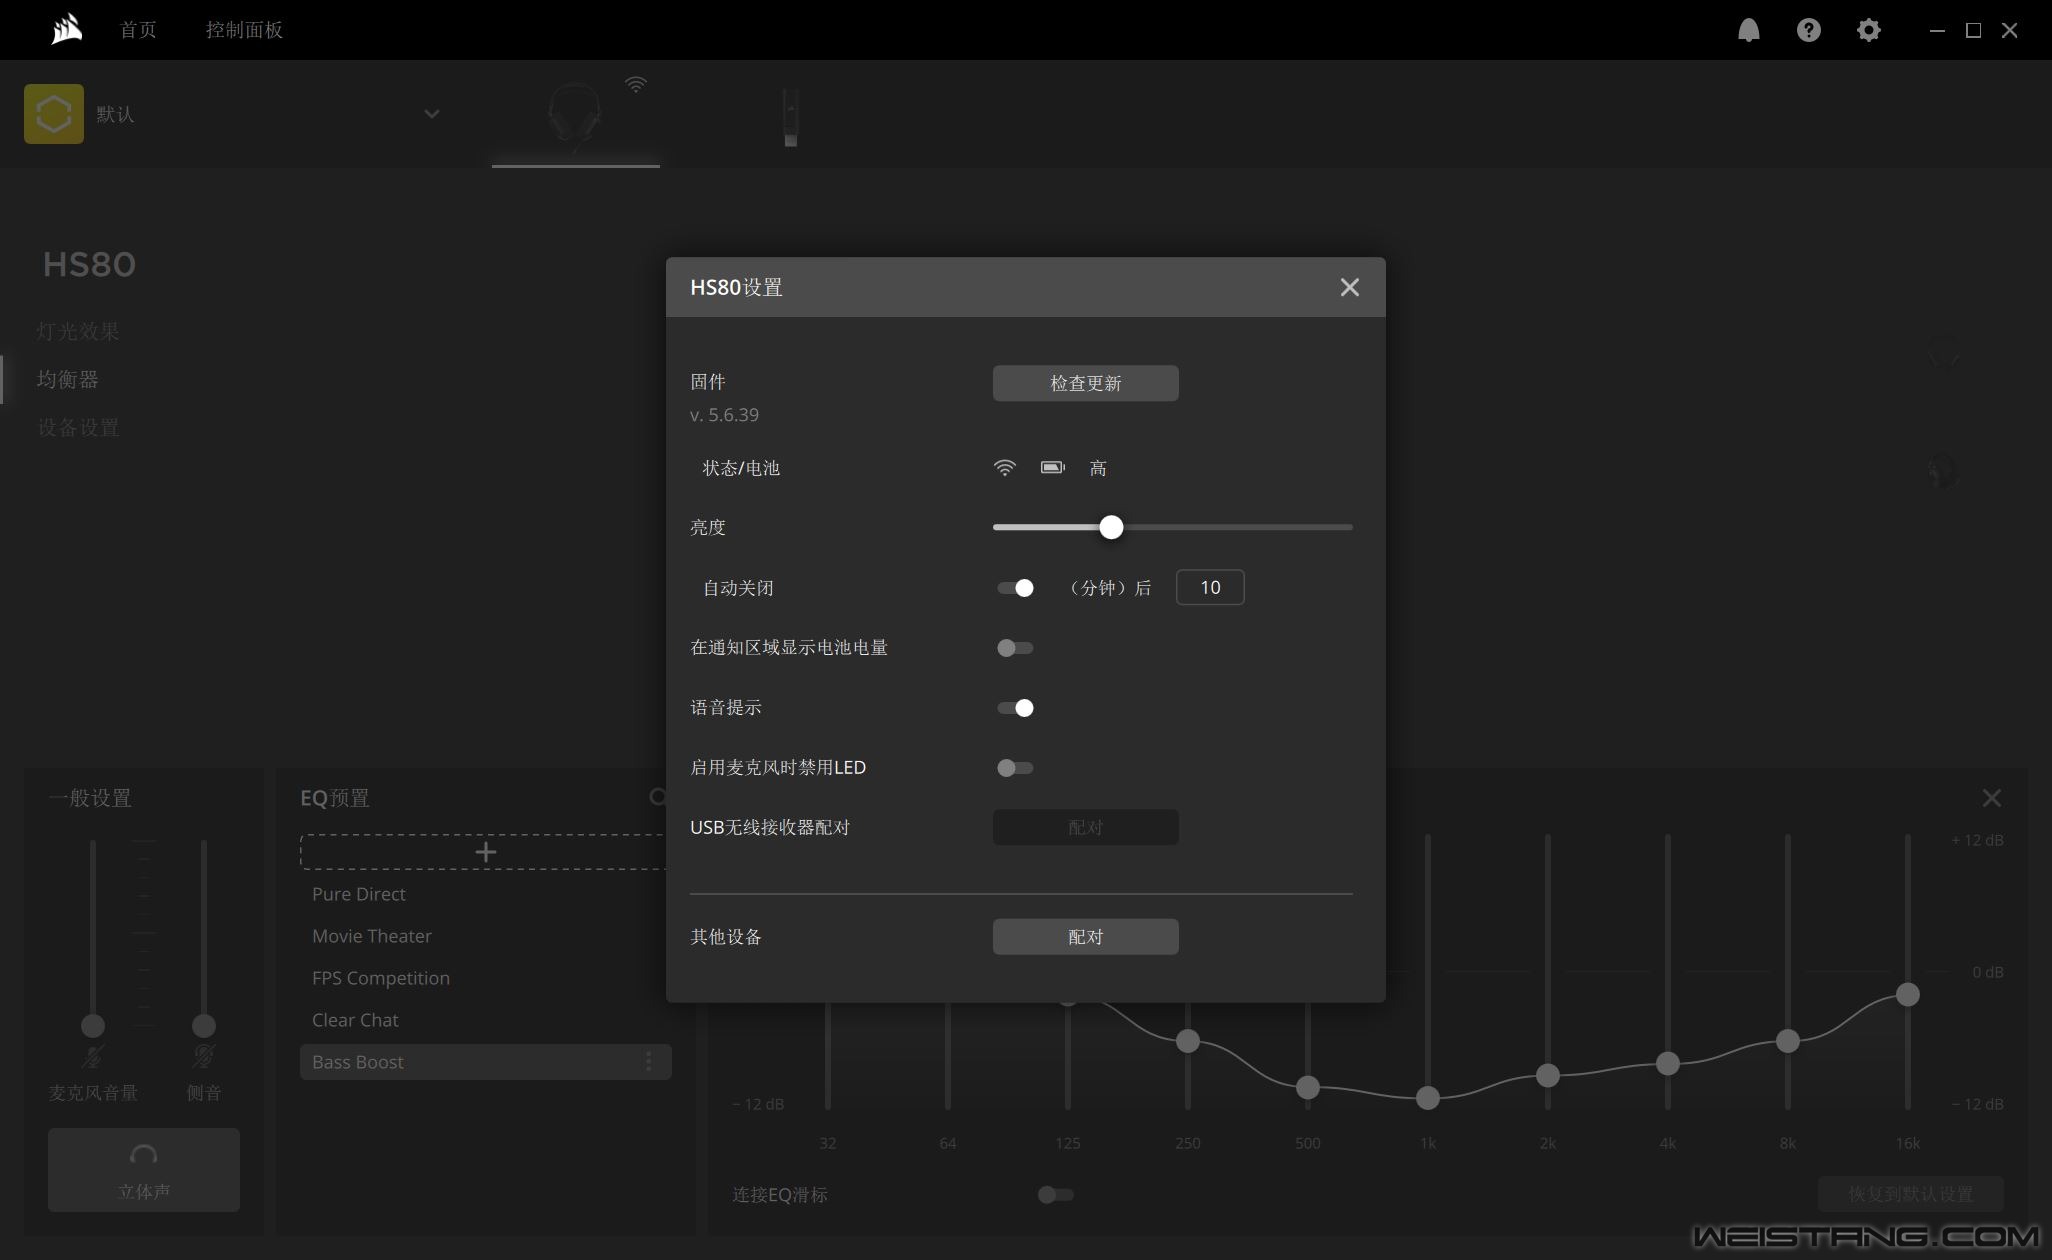
Task: Click the 2k EQ band knob
Action: coord(1548,1075)
